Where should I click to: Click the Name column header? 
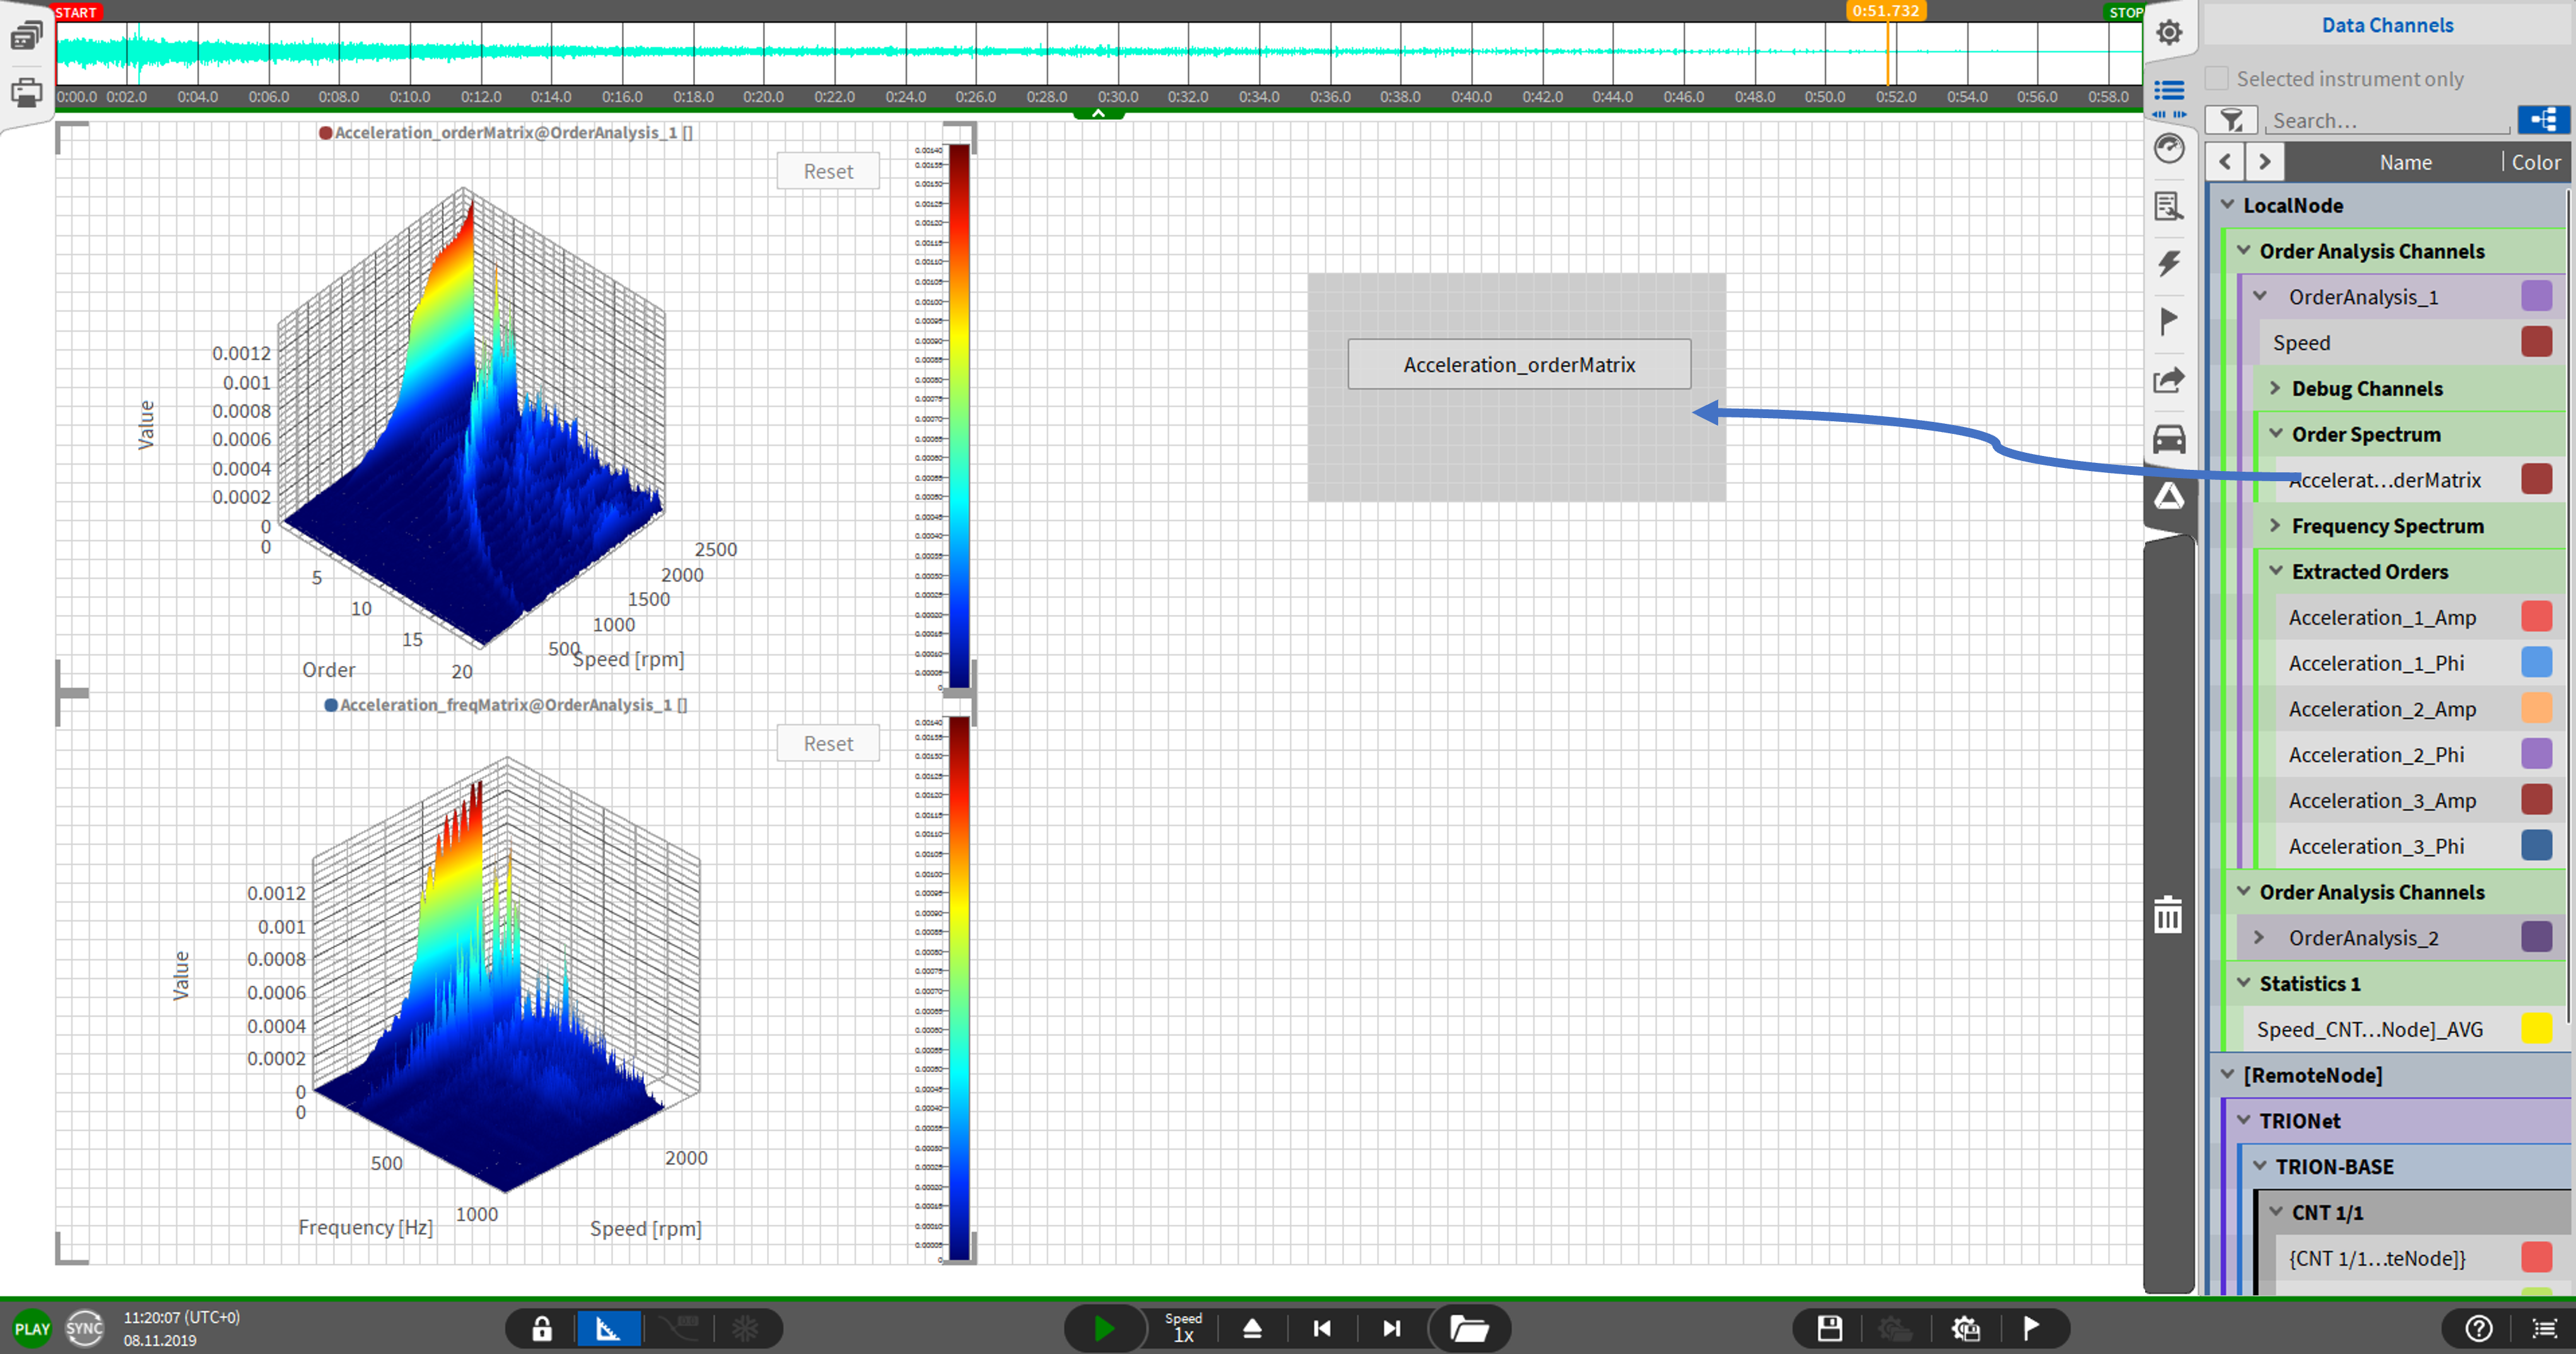tap(2405, 162)
